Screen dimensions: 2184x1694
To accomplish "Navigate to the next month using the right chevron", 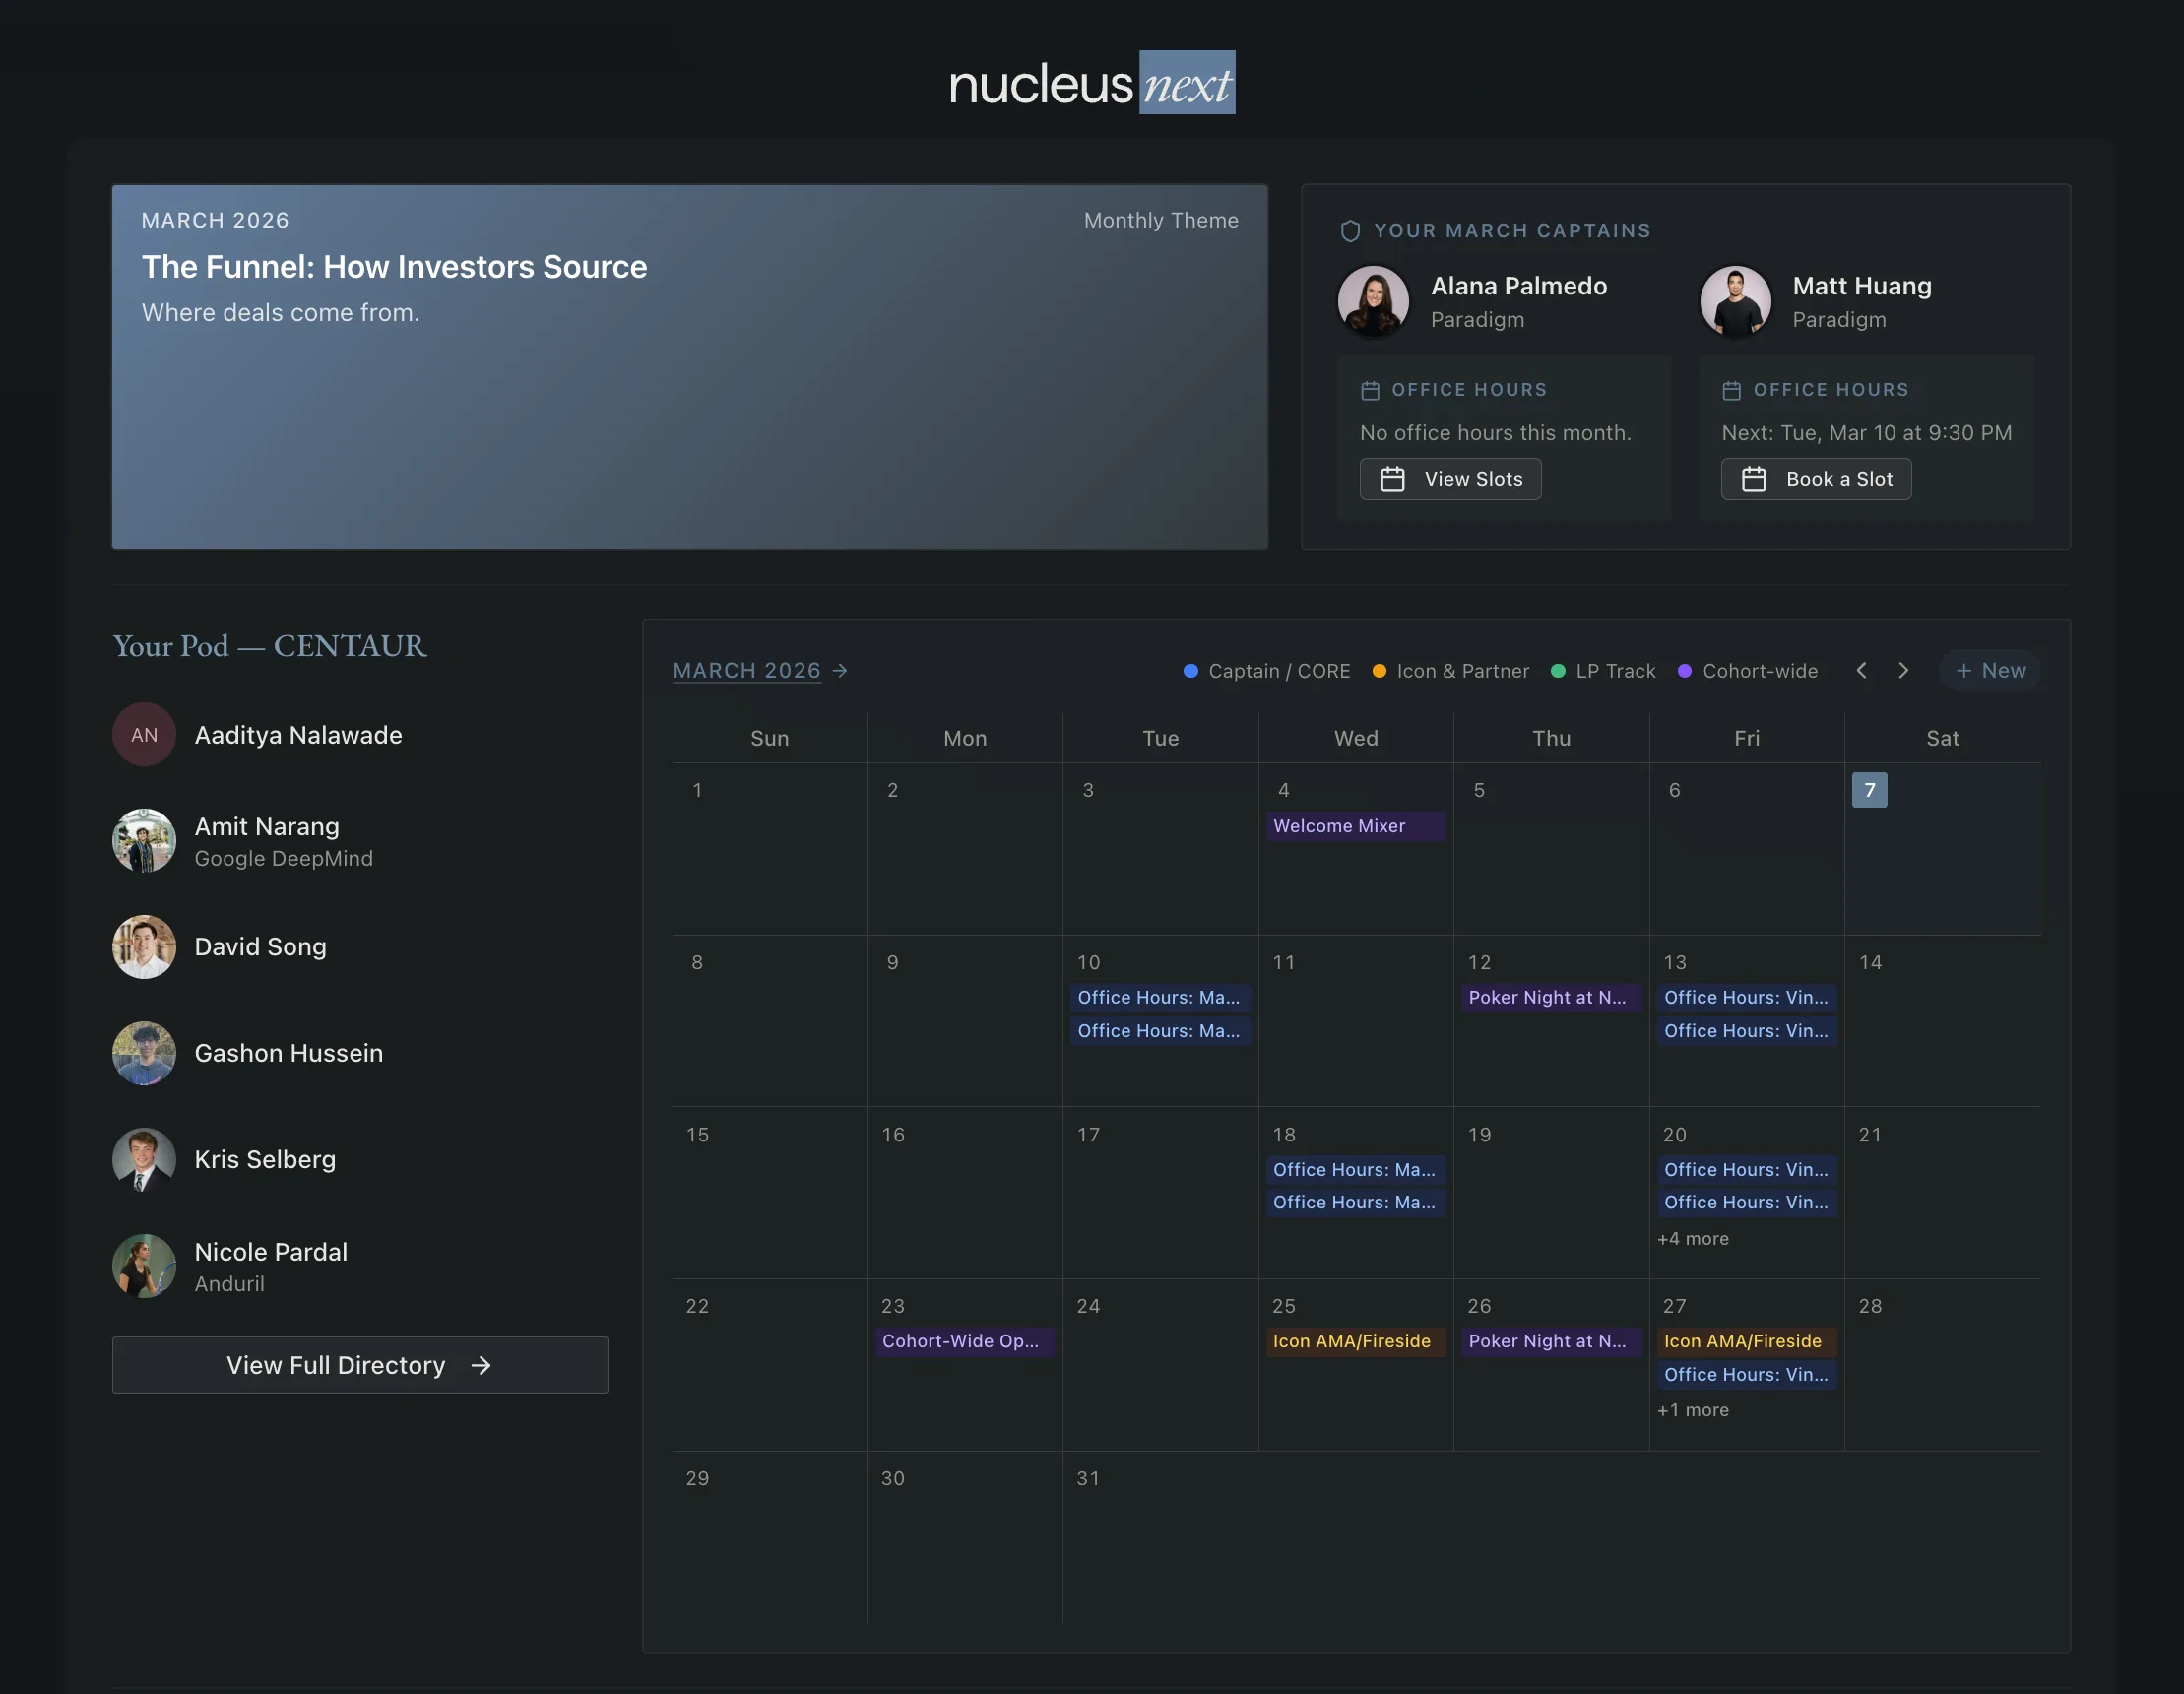I will coord(1904,670).
